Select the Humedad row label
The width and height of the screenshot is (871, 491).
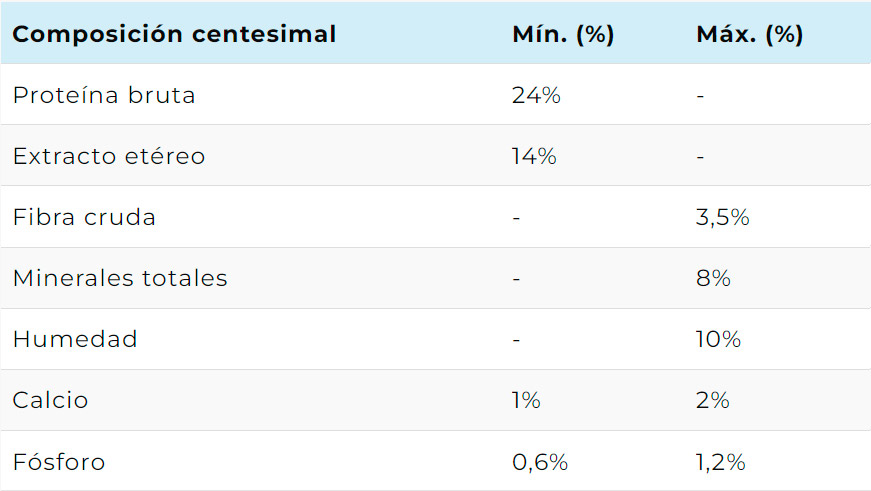75,339
